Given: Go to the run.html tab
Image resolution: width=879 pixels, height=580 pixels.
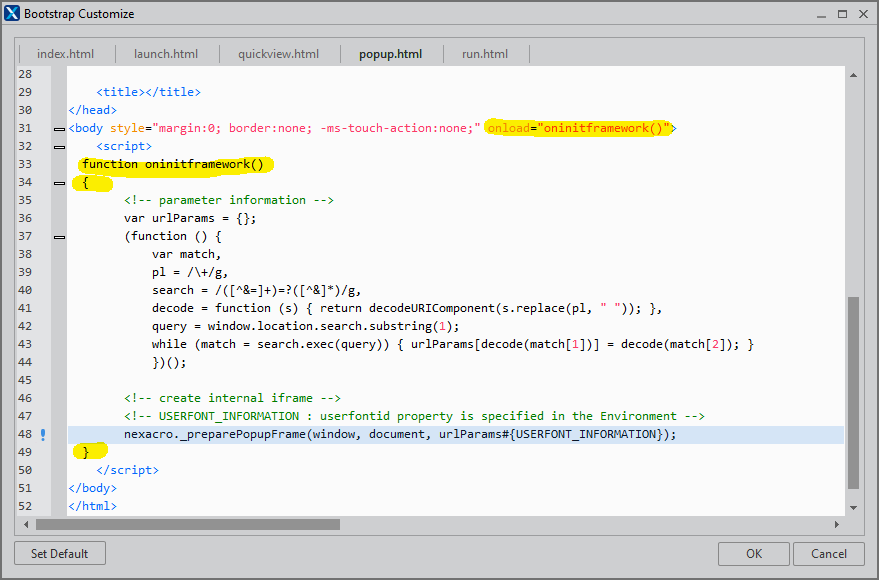Looking at the screenshot, I should [x=484, y=54].
